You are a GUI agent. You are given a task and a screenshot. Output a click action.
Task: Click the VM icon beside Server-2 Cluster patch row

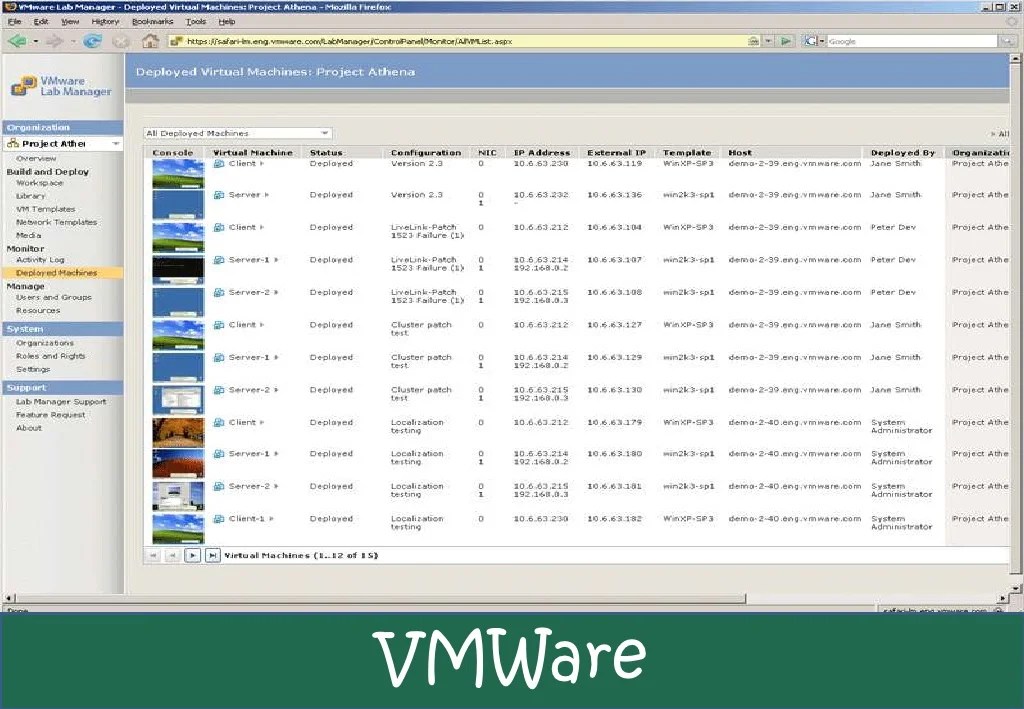pos(219,390)
